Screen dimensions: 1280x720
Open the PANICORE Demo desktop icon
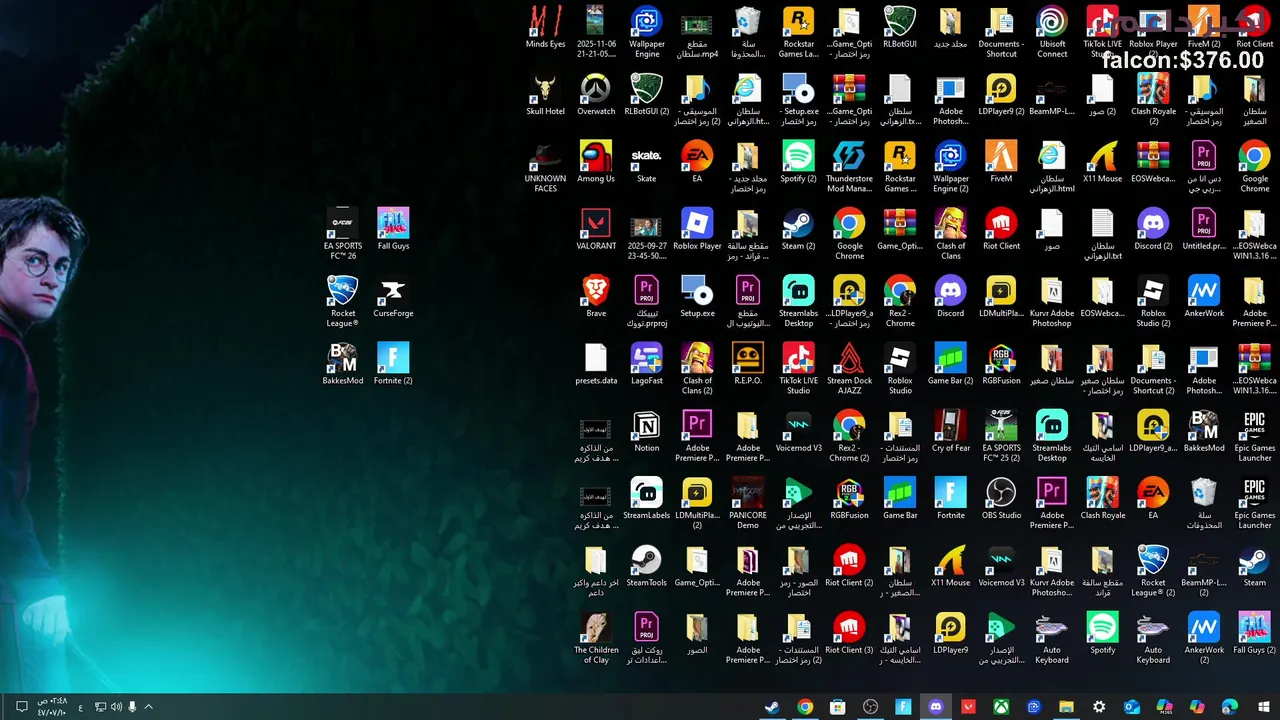pos(747,503)
